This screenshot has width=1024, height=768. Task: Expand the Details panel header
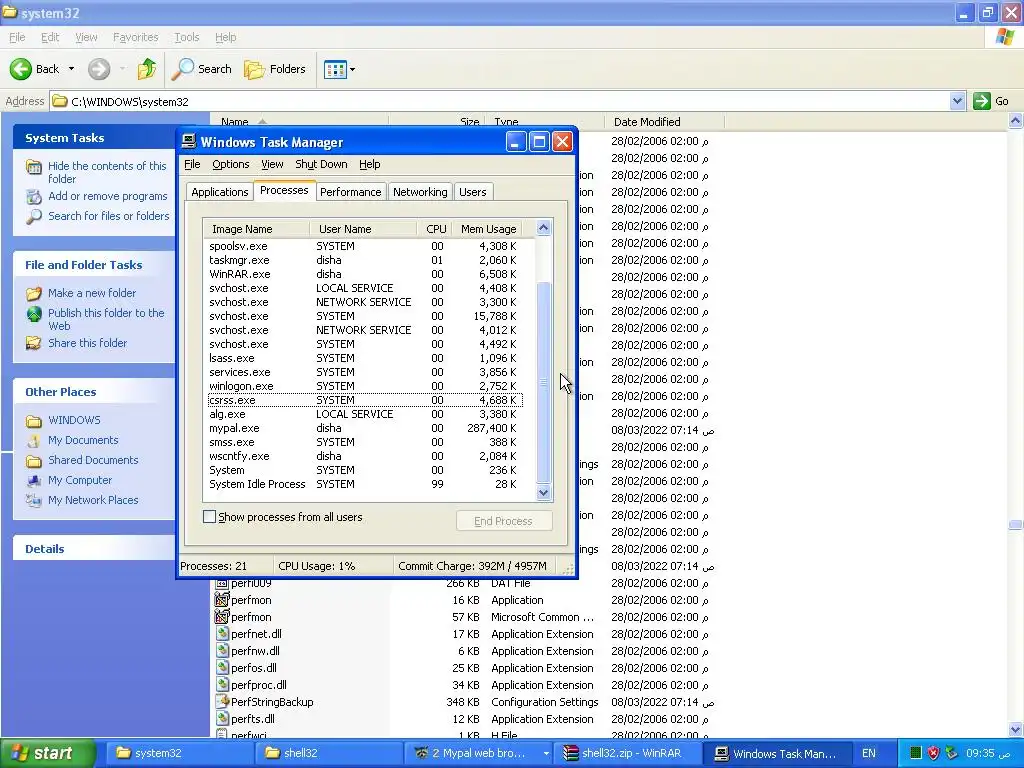[x=93, y=549]
